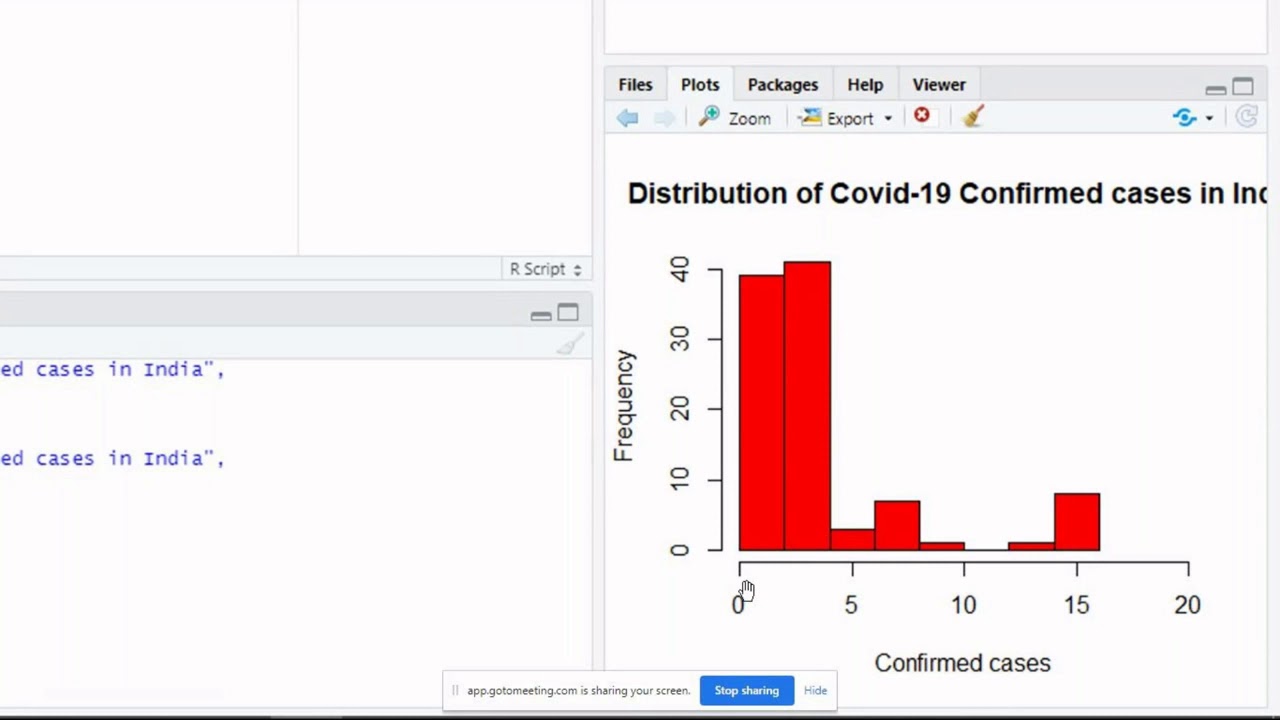
Task: Select the Plots tab
Action: (700, 85)
